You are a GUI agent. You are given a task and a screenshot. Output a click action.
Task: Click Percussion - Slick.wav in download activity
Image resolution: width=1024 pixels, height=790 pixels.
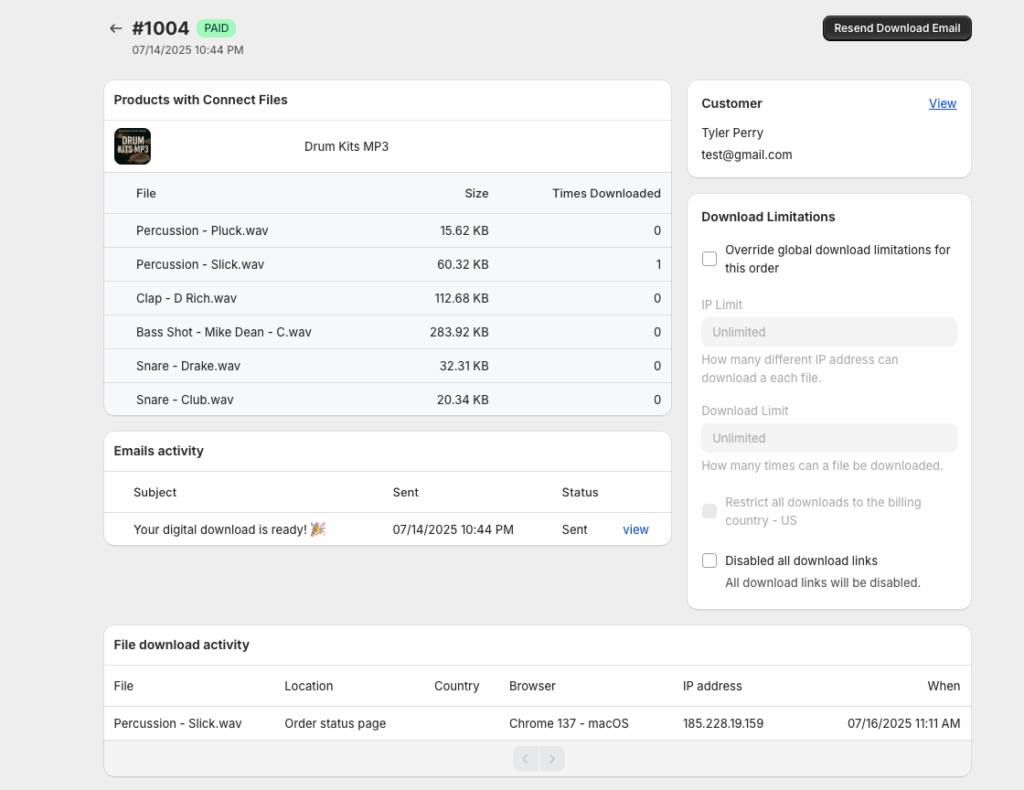point(178,723)
